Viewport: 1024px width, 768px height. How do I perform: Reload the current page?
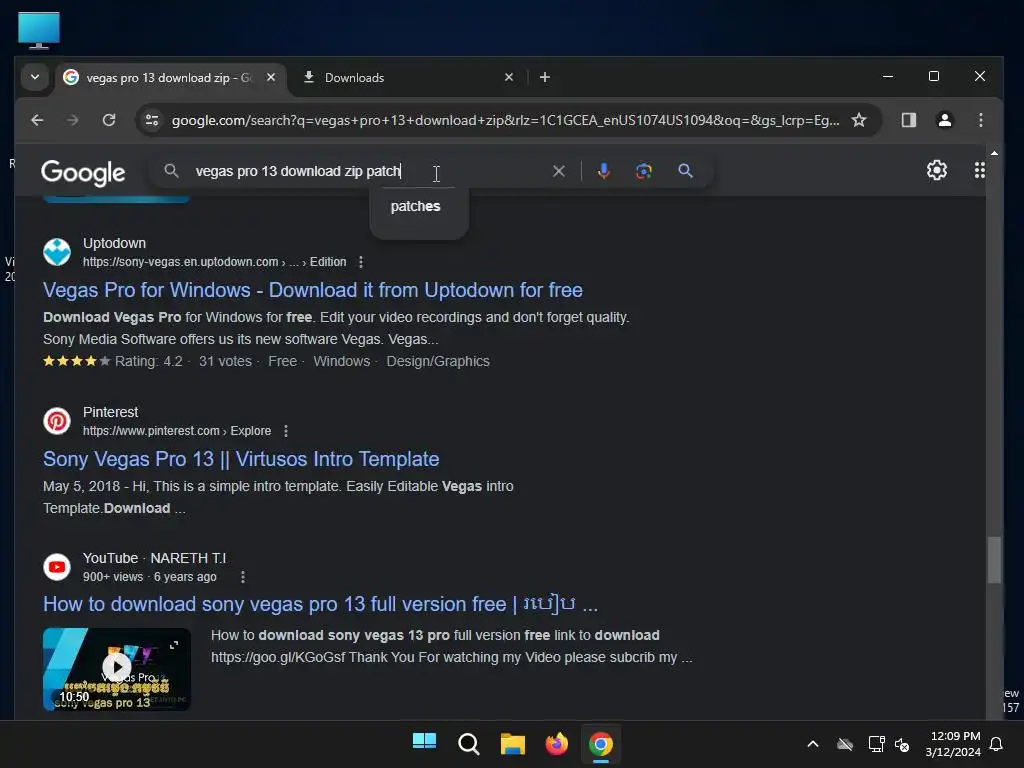tap(109, 120)
